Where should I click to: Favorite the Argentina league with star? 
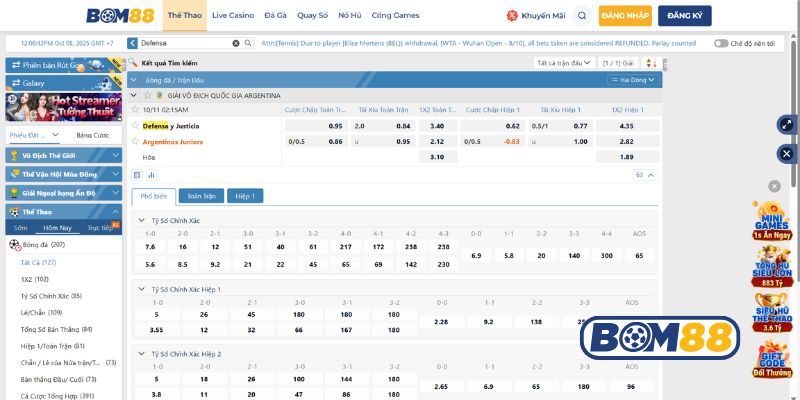[x=147, y=95]
